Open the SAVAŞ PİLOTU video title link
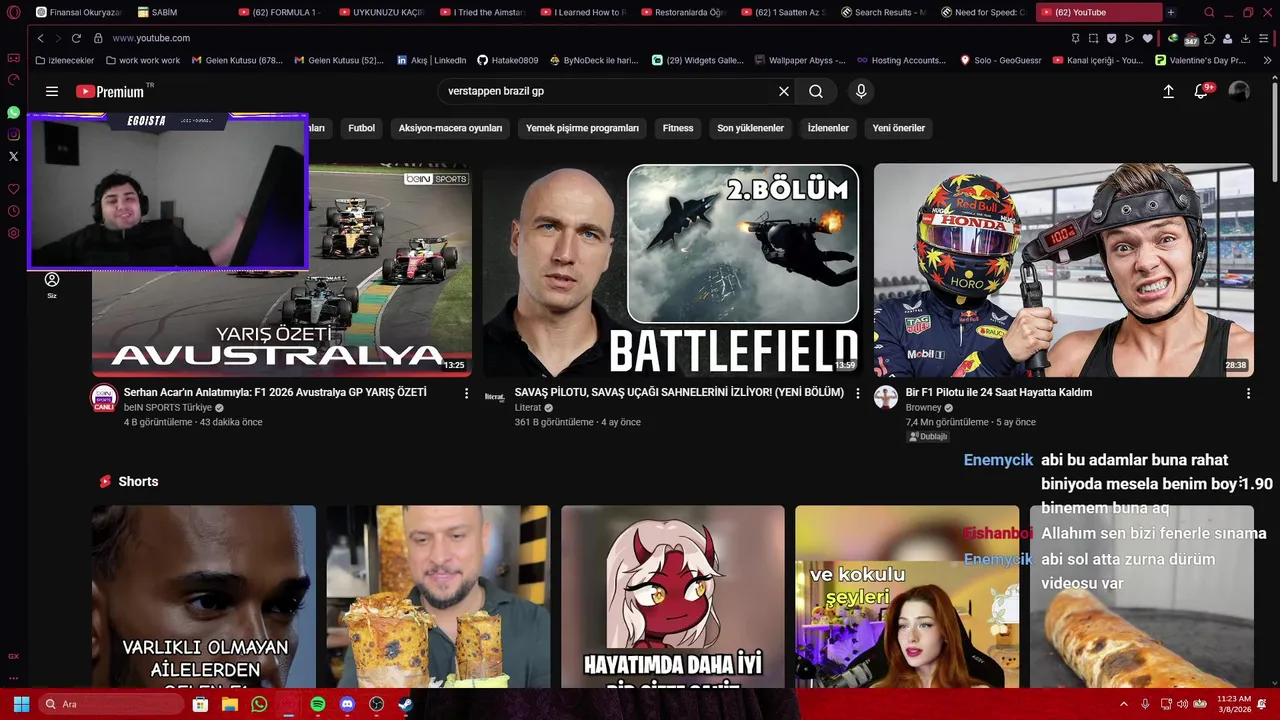 coord(679,393)
